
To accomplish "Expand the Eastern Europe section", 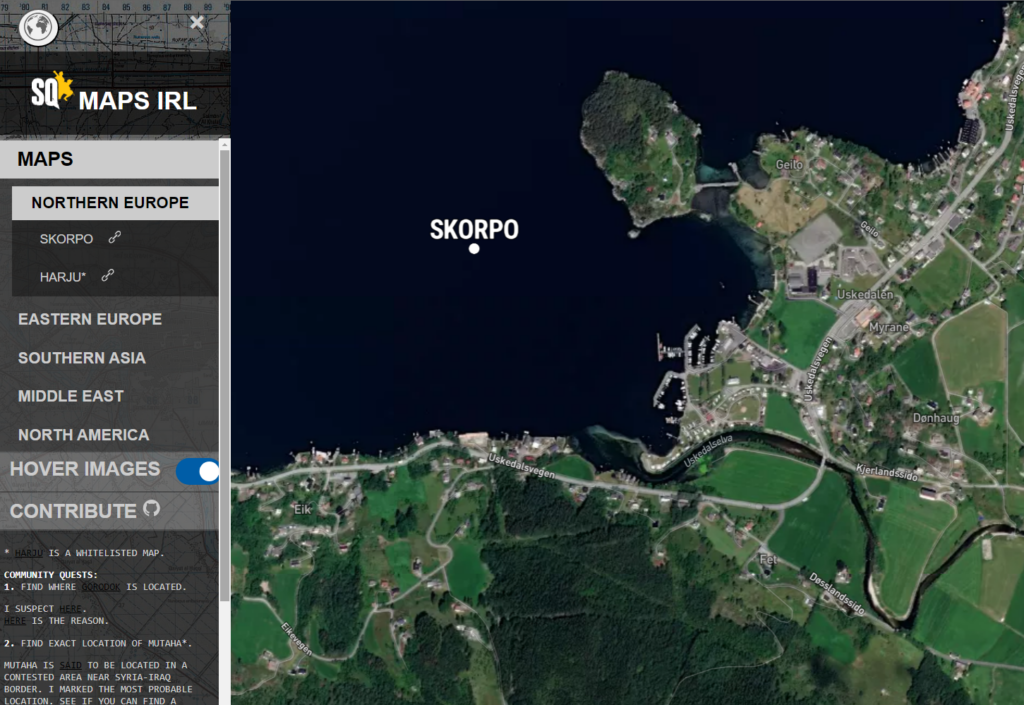I will tap(90, 319).
